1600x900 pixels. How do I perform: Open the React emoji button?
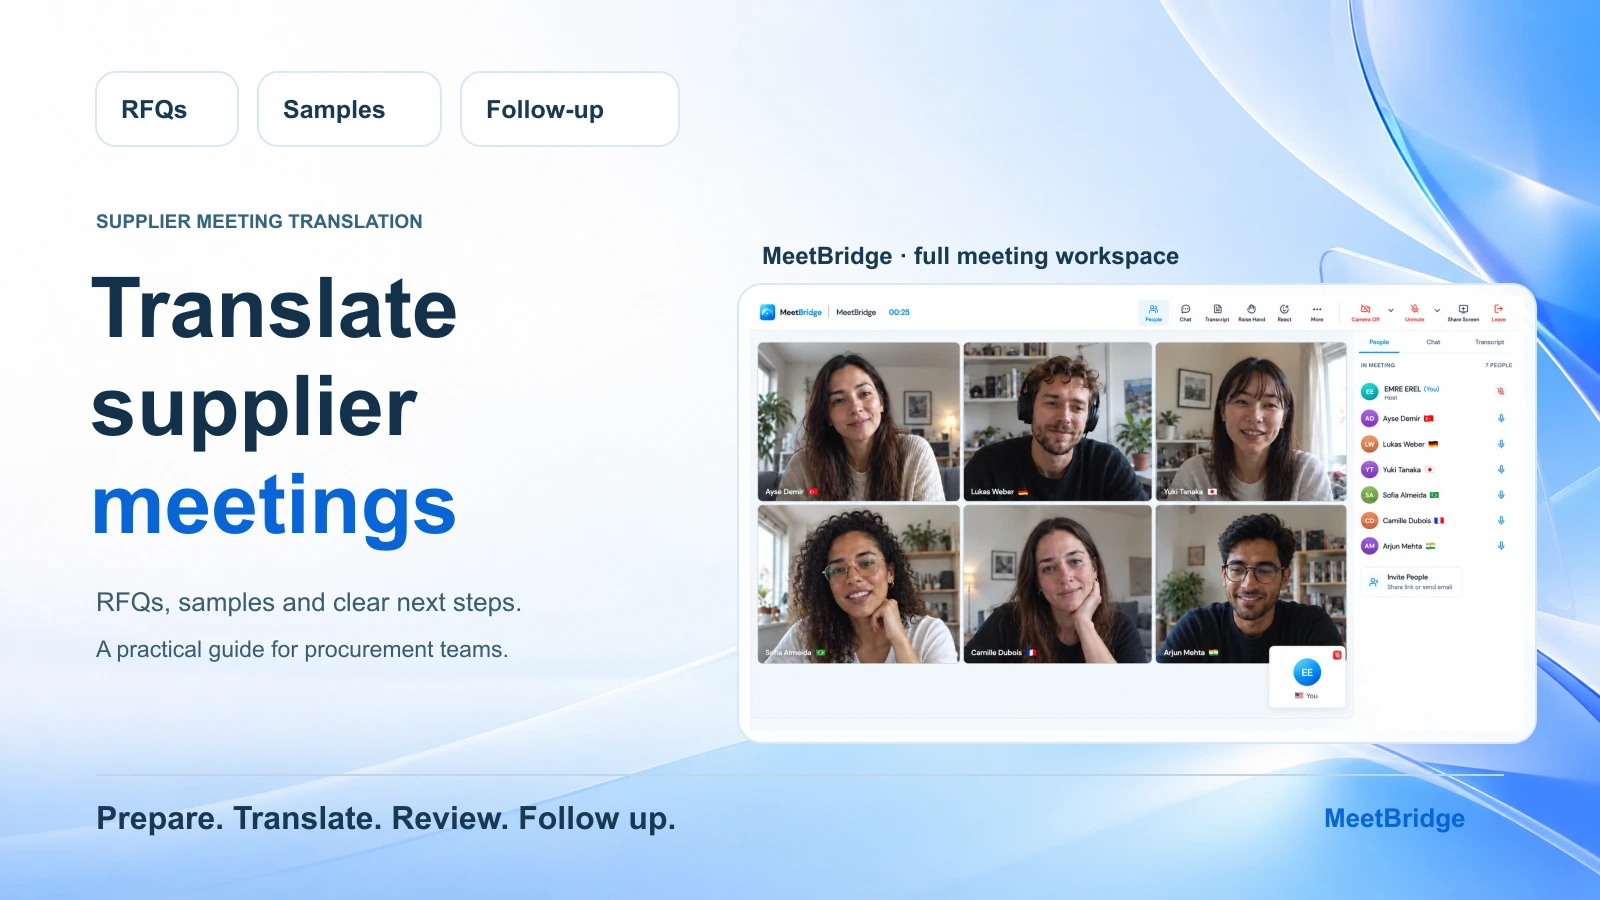point(1284,313)
